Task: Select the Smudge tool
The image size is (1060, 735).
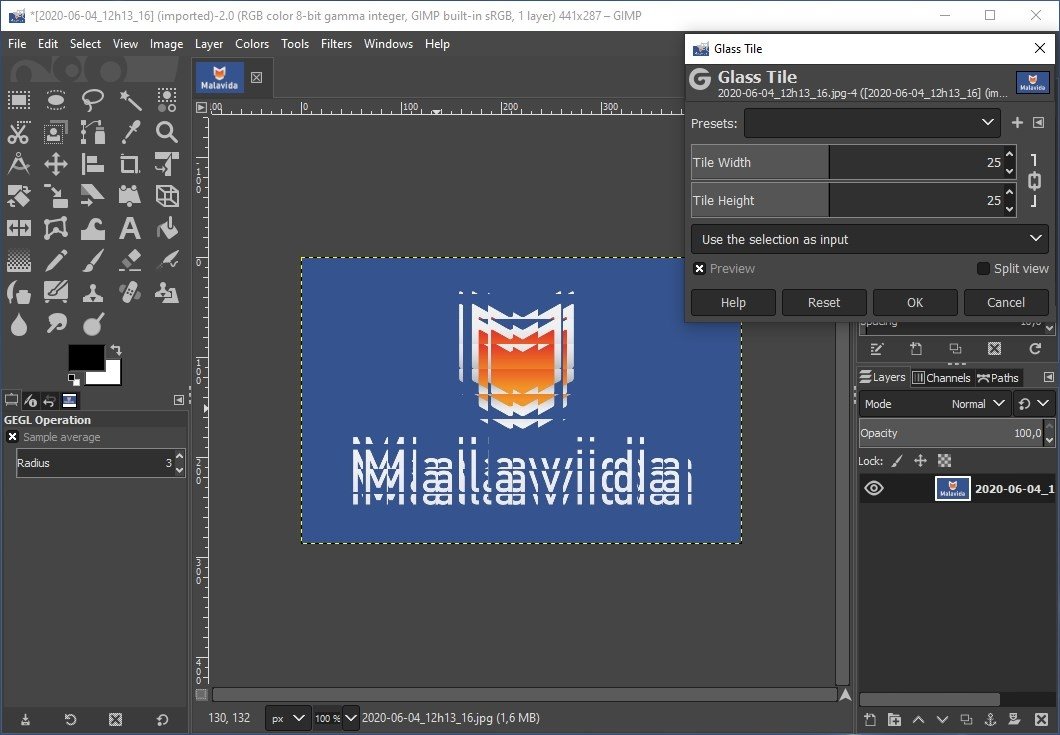Action: click(56, 324)
